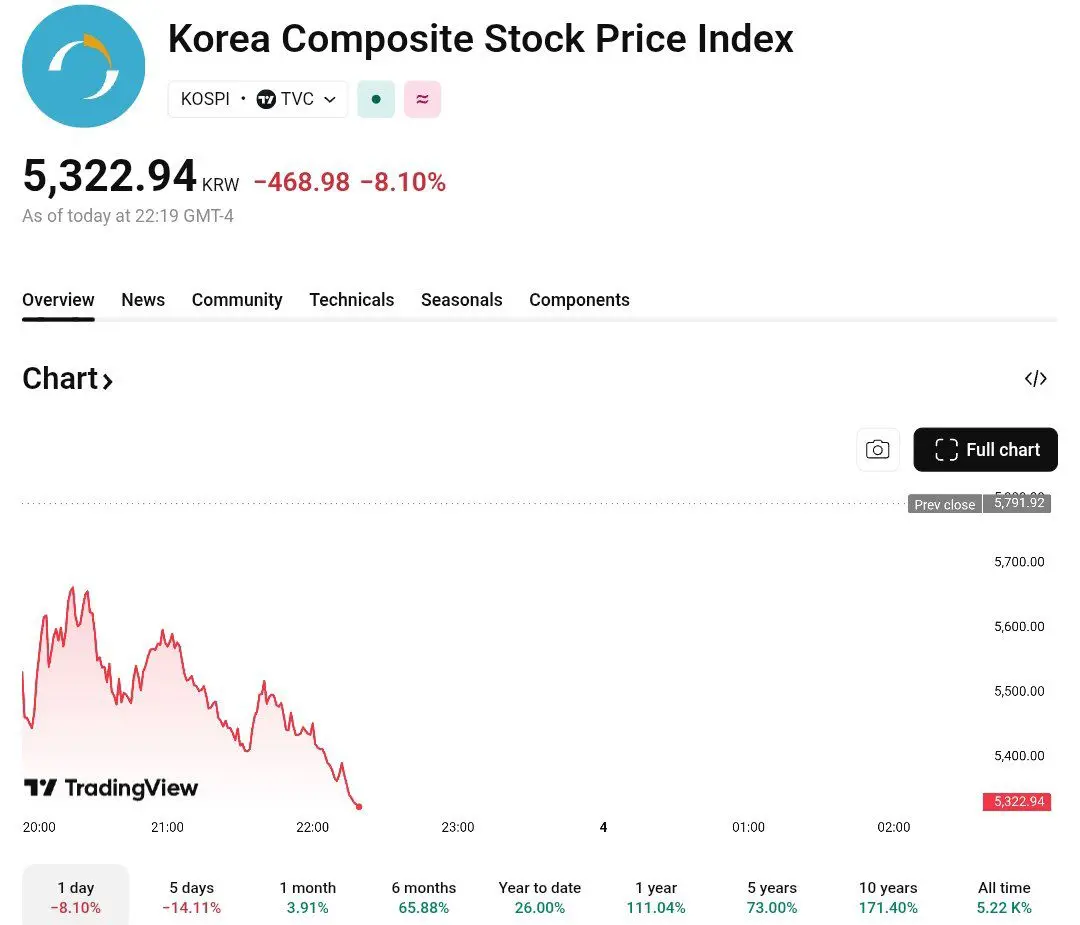Click the Prev close price label
Screen dimensions: 1080x925
pyautogui.click(x=944, y=505)
